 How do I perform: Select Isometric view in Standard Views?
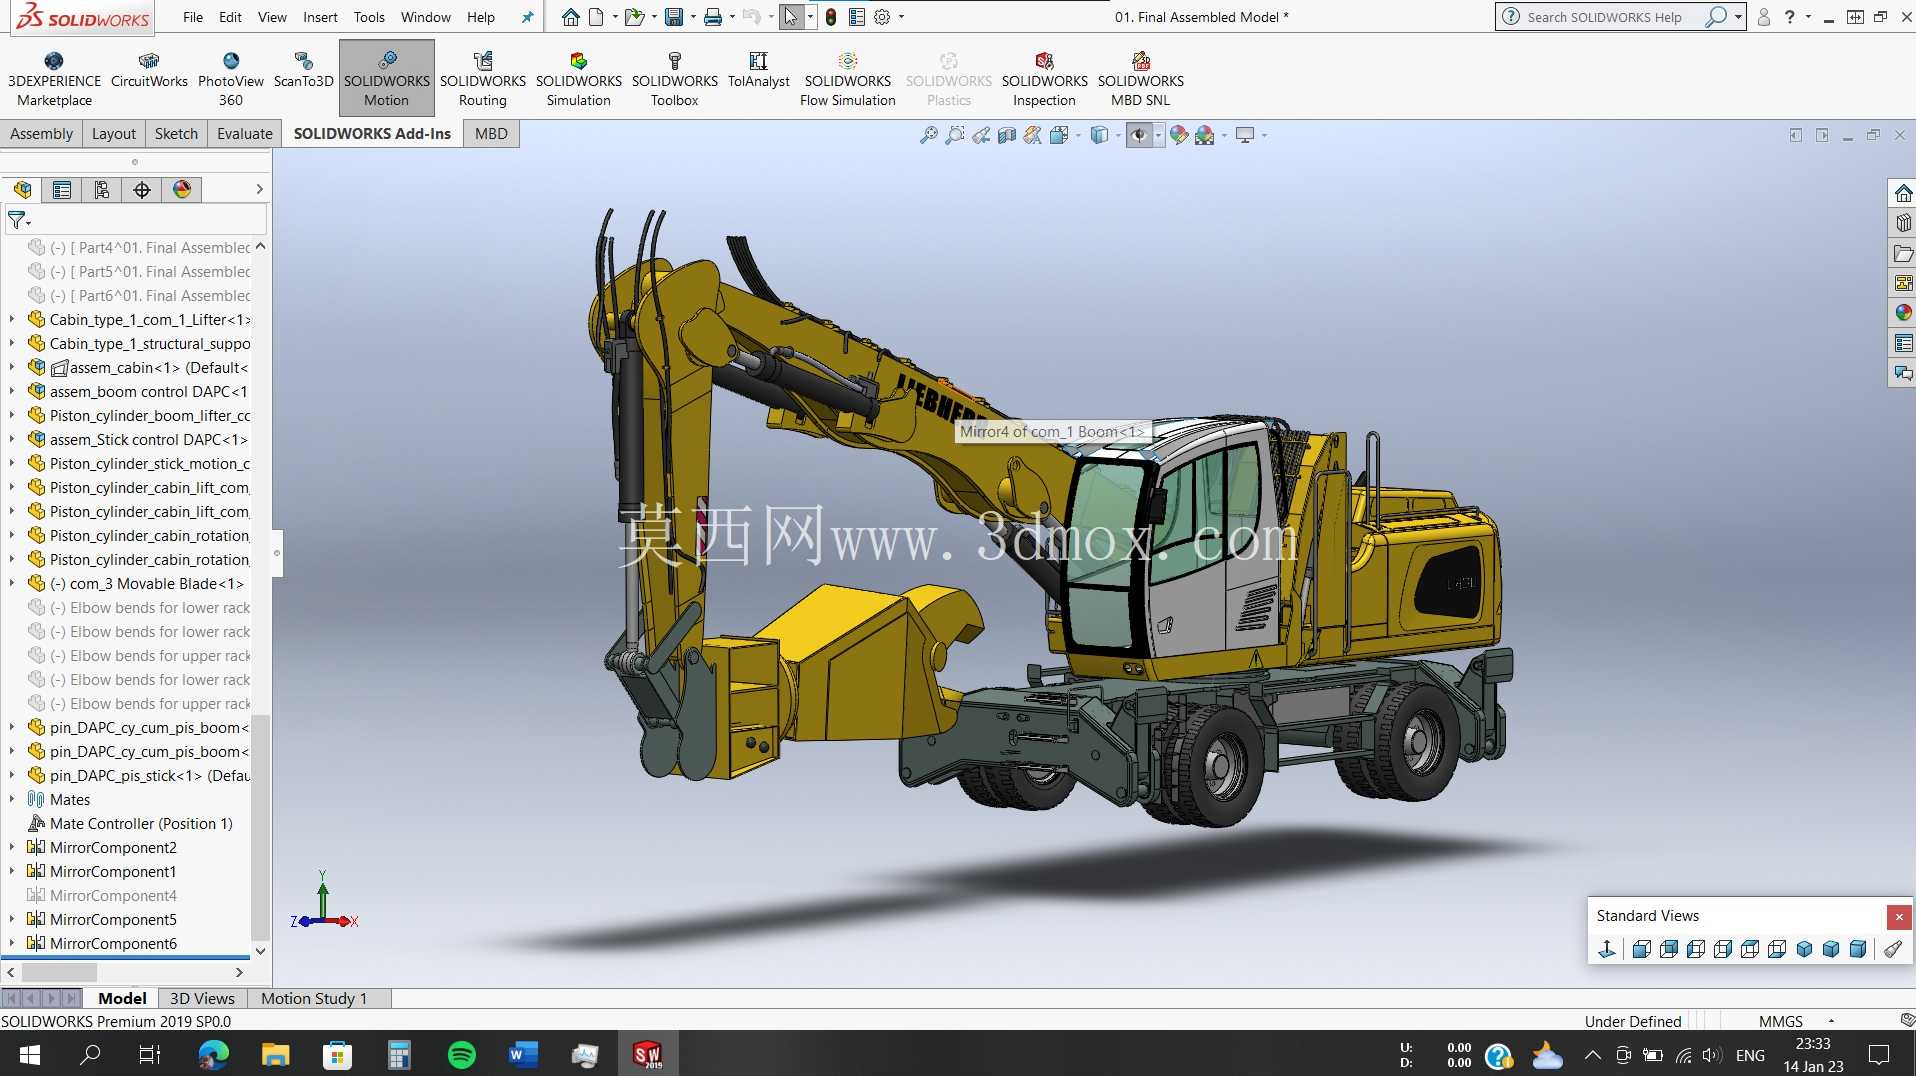[1804, 949]
